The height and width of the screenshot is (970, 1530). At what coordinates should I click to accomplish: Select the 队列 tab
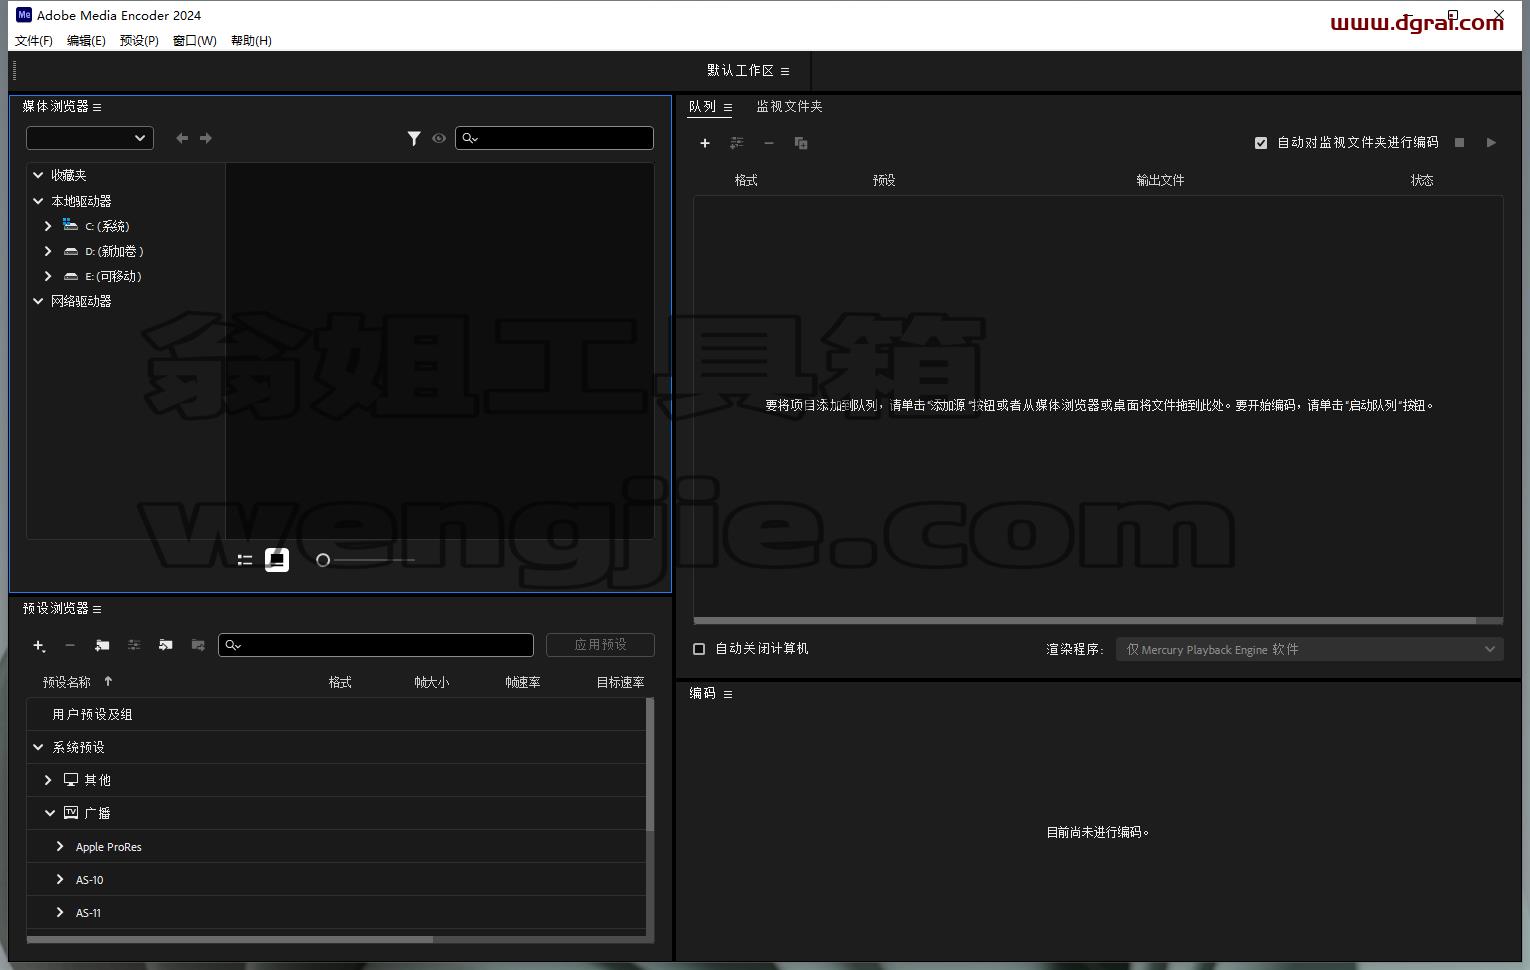702,107
